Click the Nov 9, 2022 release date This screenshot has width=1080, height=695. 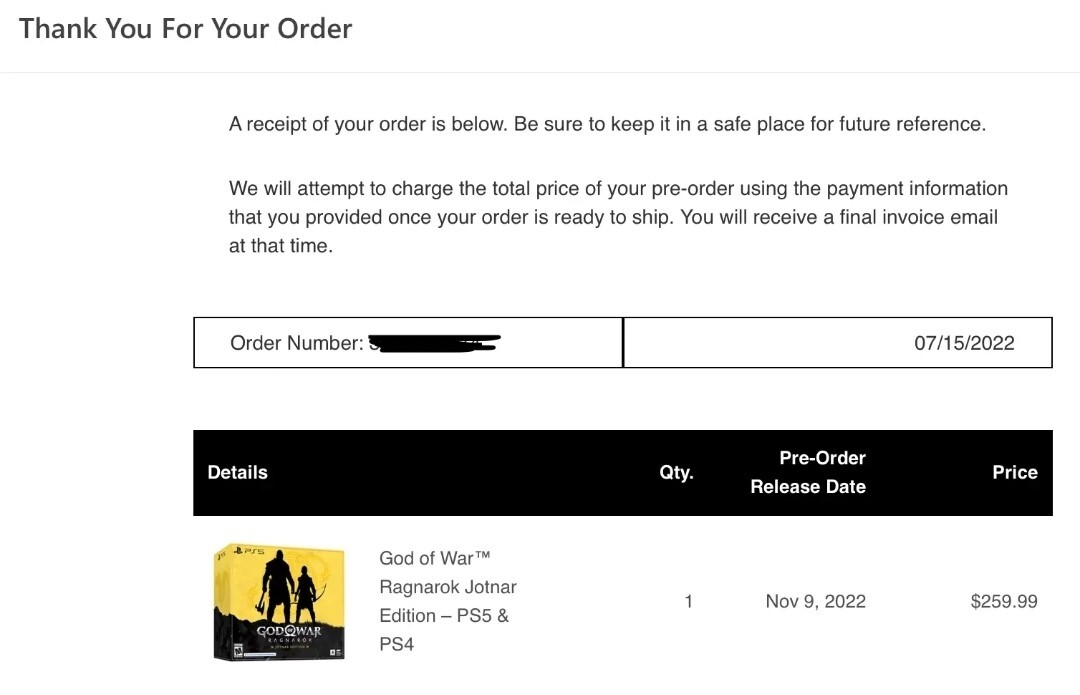pyautogui.click(x=816, y=601)
